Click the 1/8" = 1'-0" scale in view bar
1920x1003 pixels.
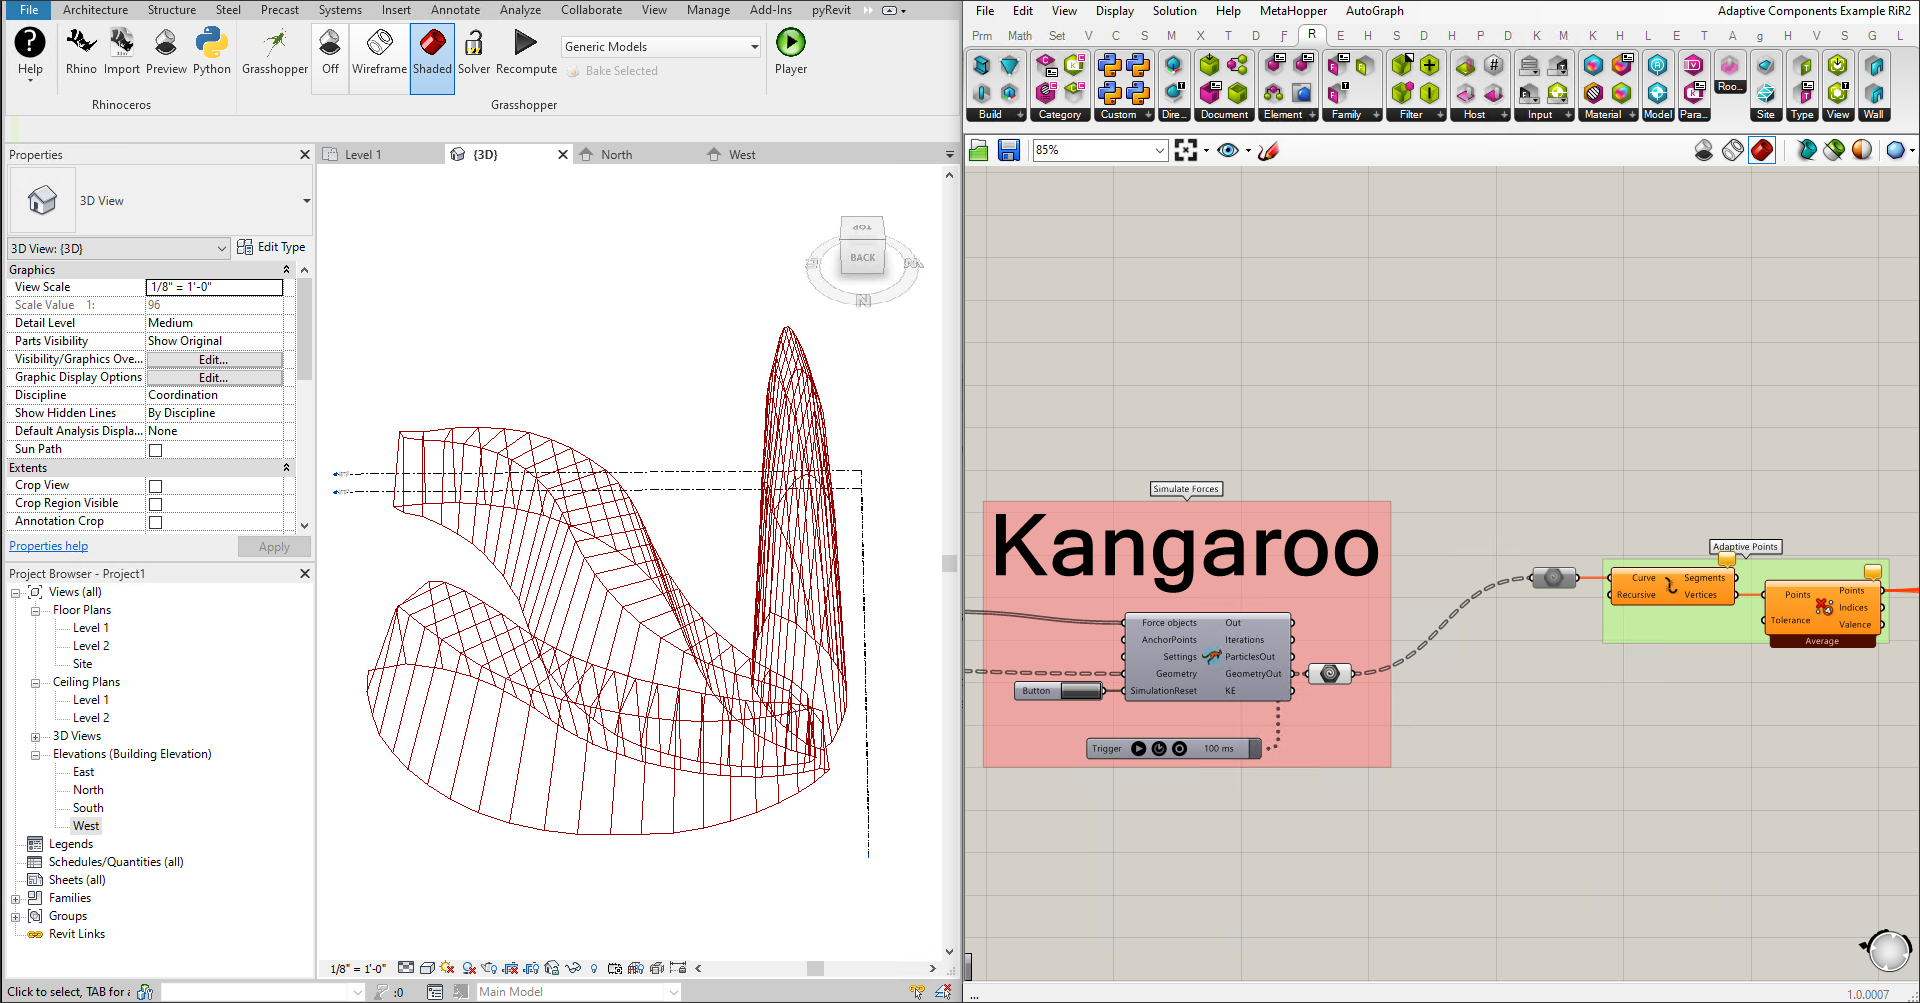pos(358,968)
